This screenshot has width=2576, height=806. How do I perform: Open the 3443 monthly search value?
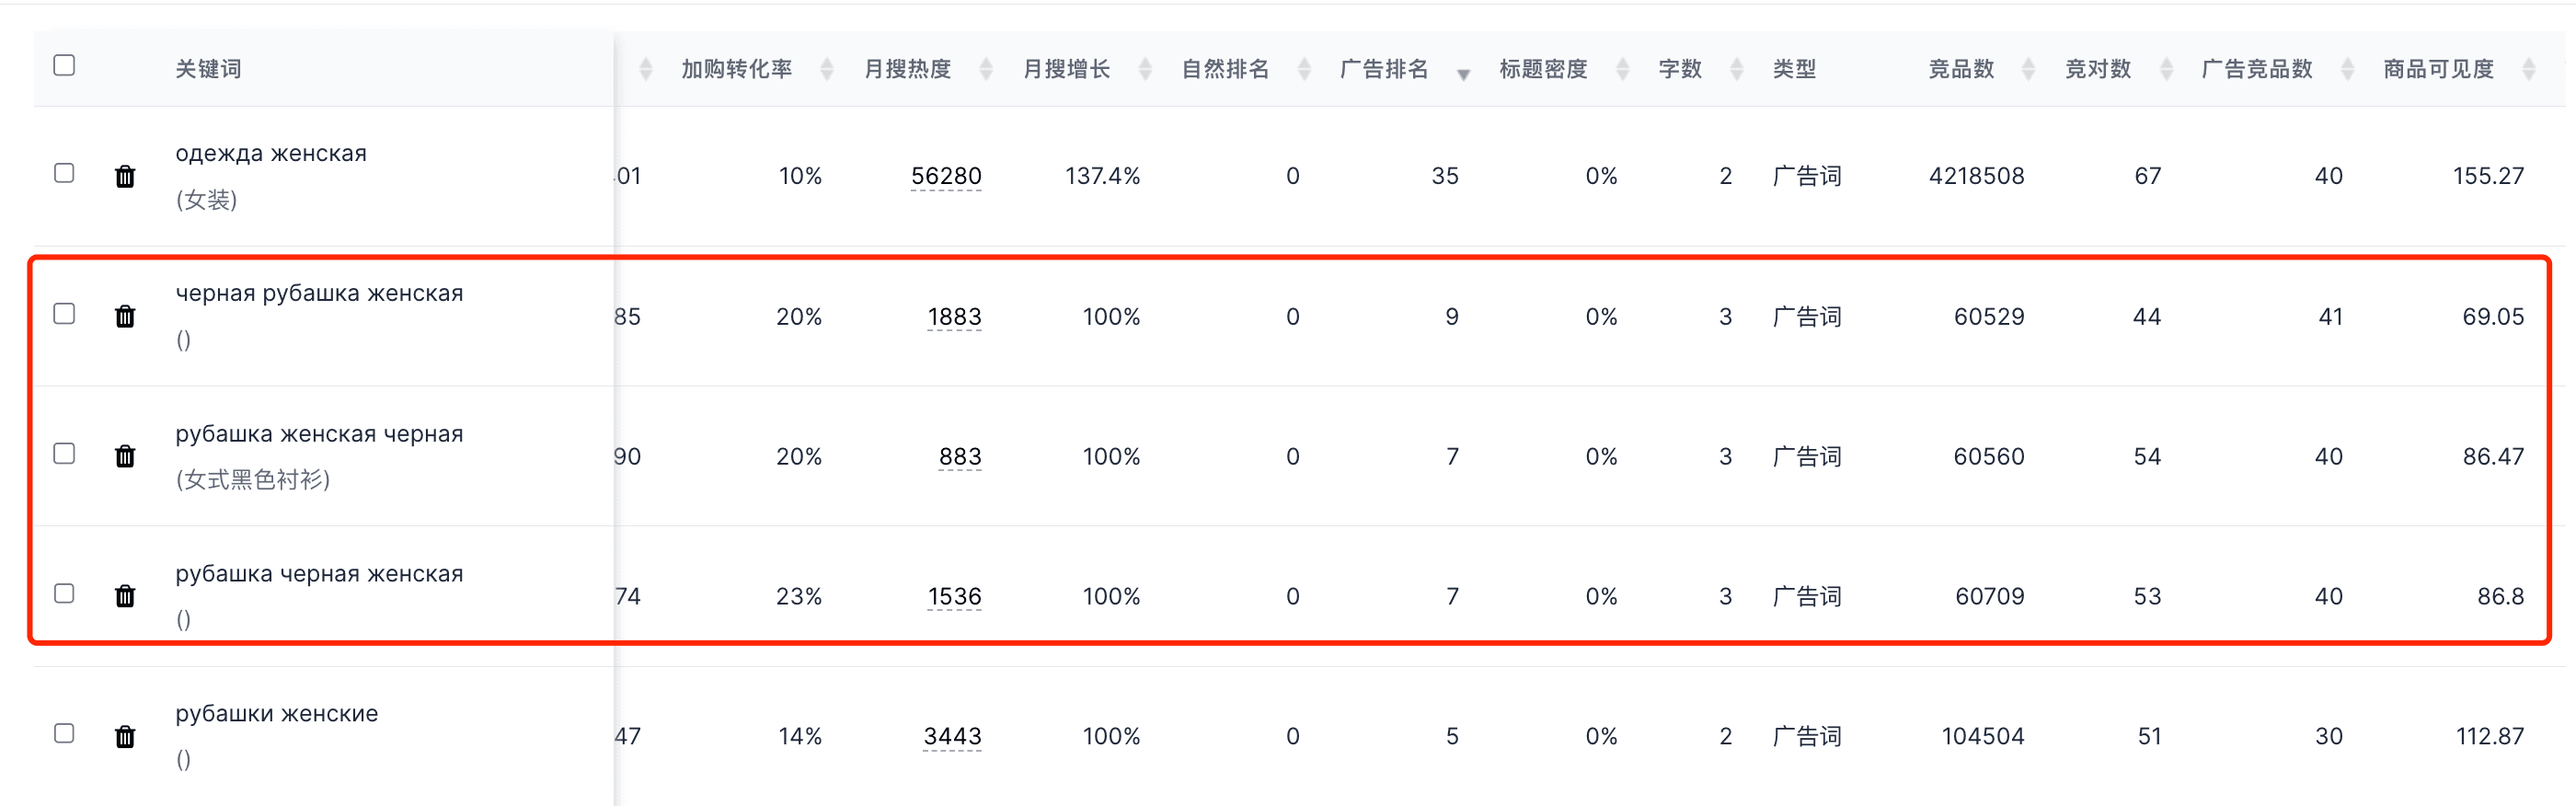952,737
